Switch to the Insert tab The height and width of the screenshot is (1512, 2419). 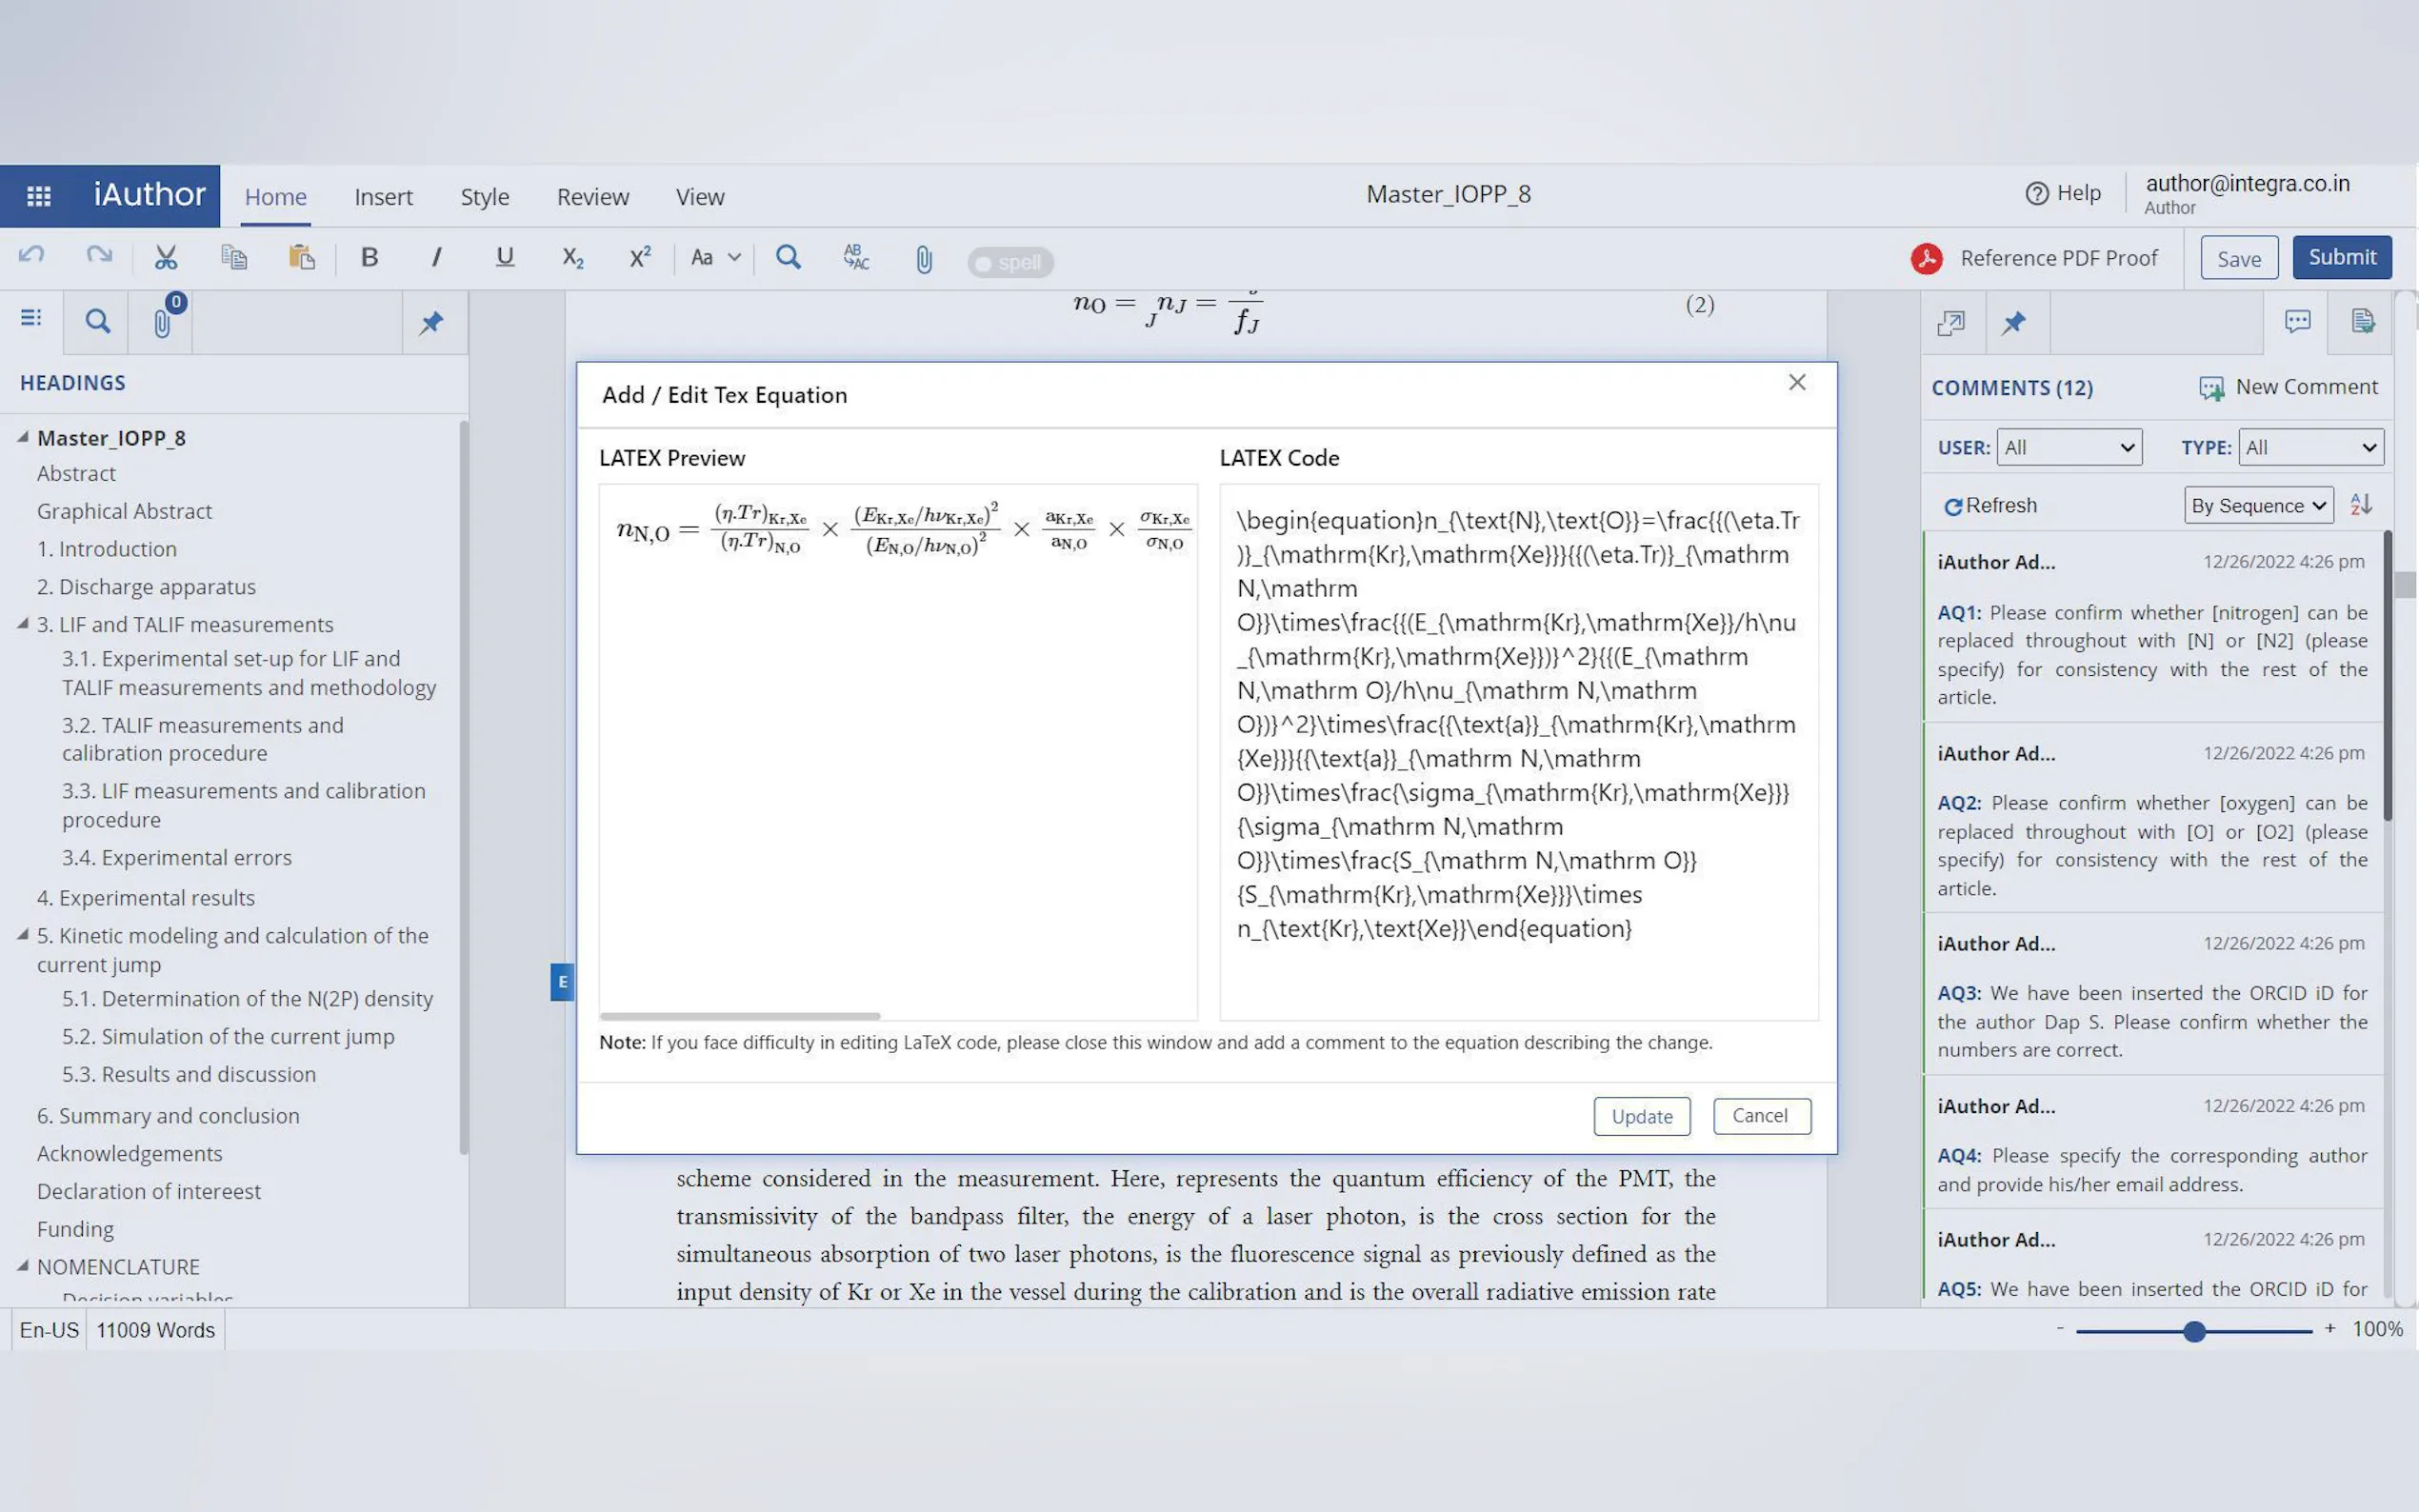tap(383, 197)
